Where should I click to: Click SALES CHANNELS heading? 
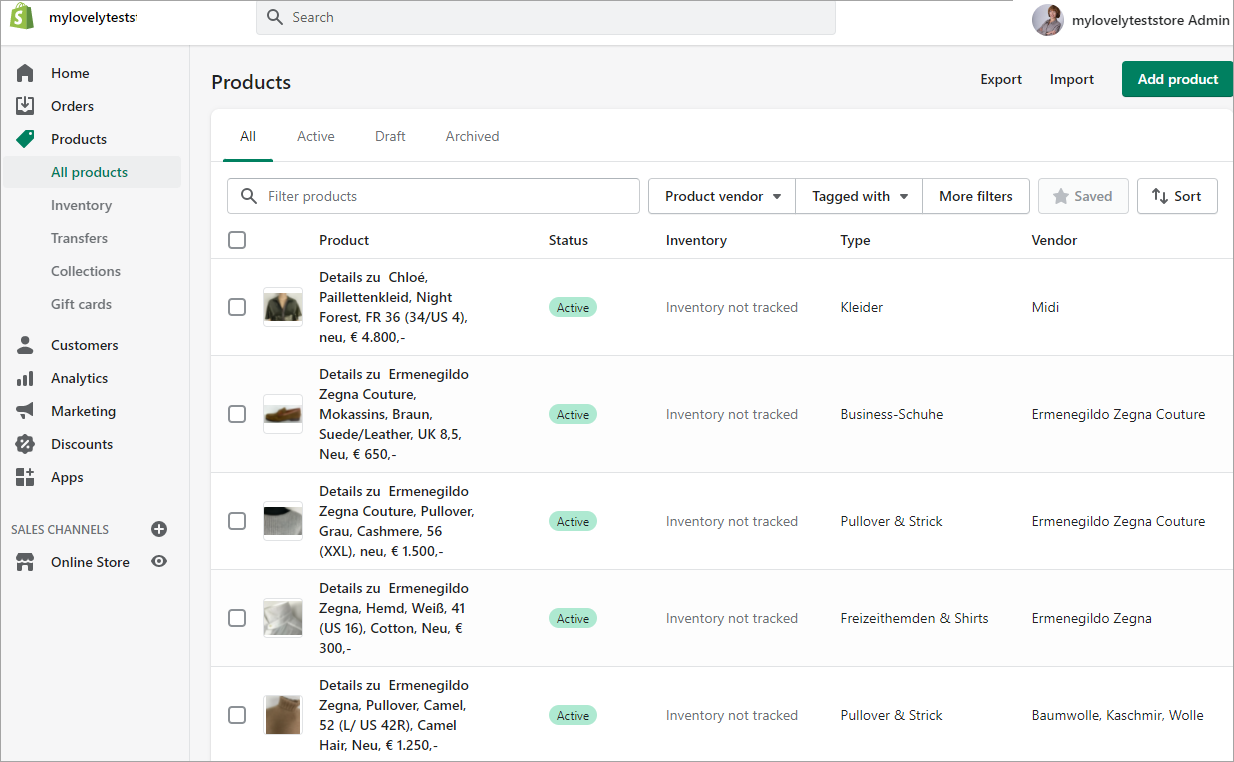coord(60,529)
